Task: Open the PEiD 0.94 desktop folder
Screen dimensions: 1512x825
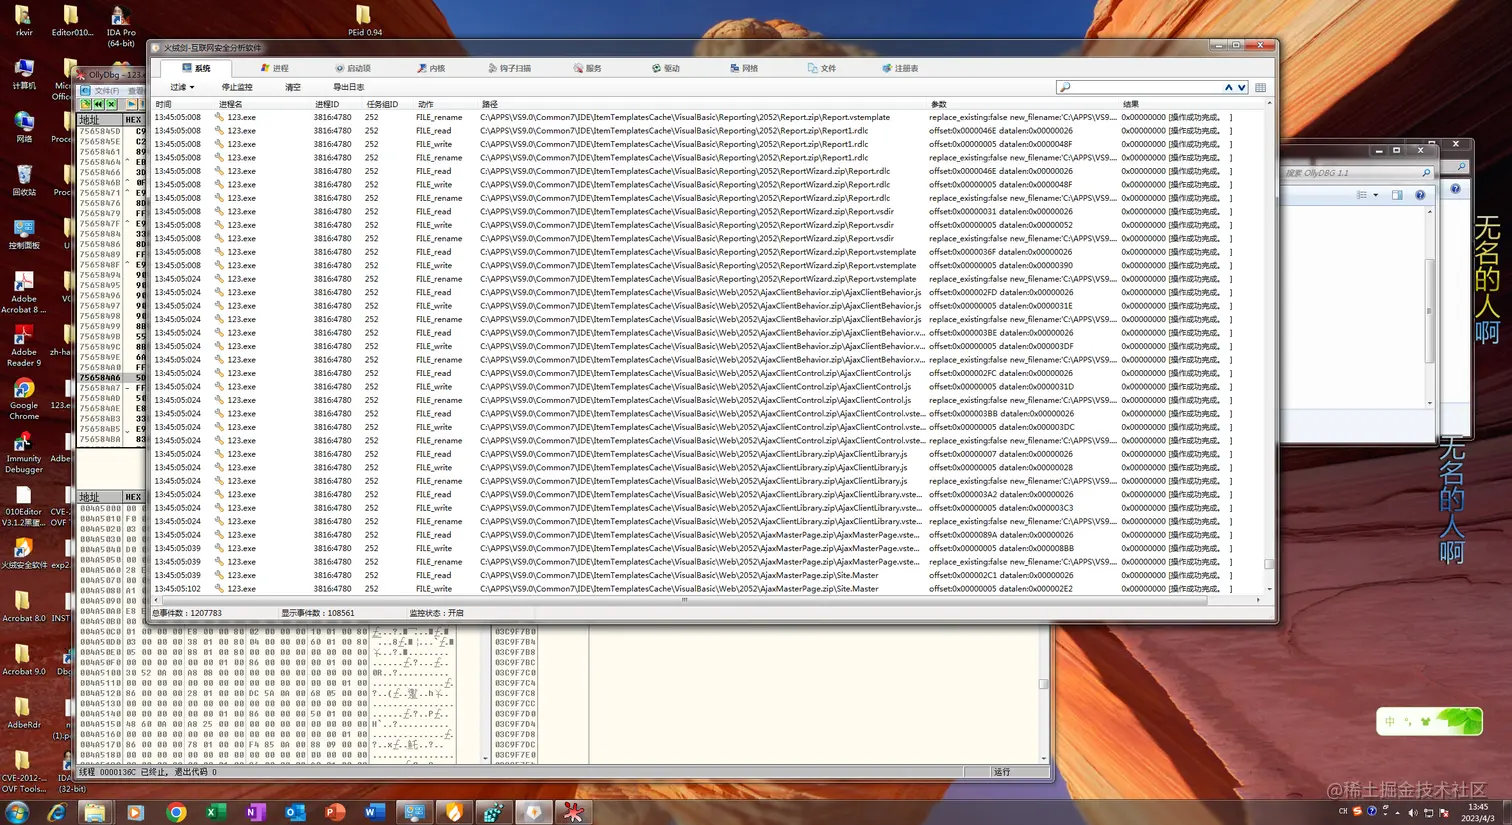Action: pyautogui.click(x=364, y=22)
